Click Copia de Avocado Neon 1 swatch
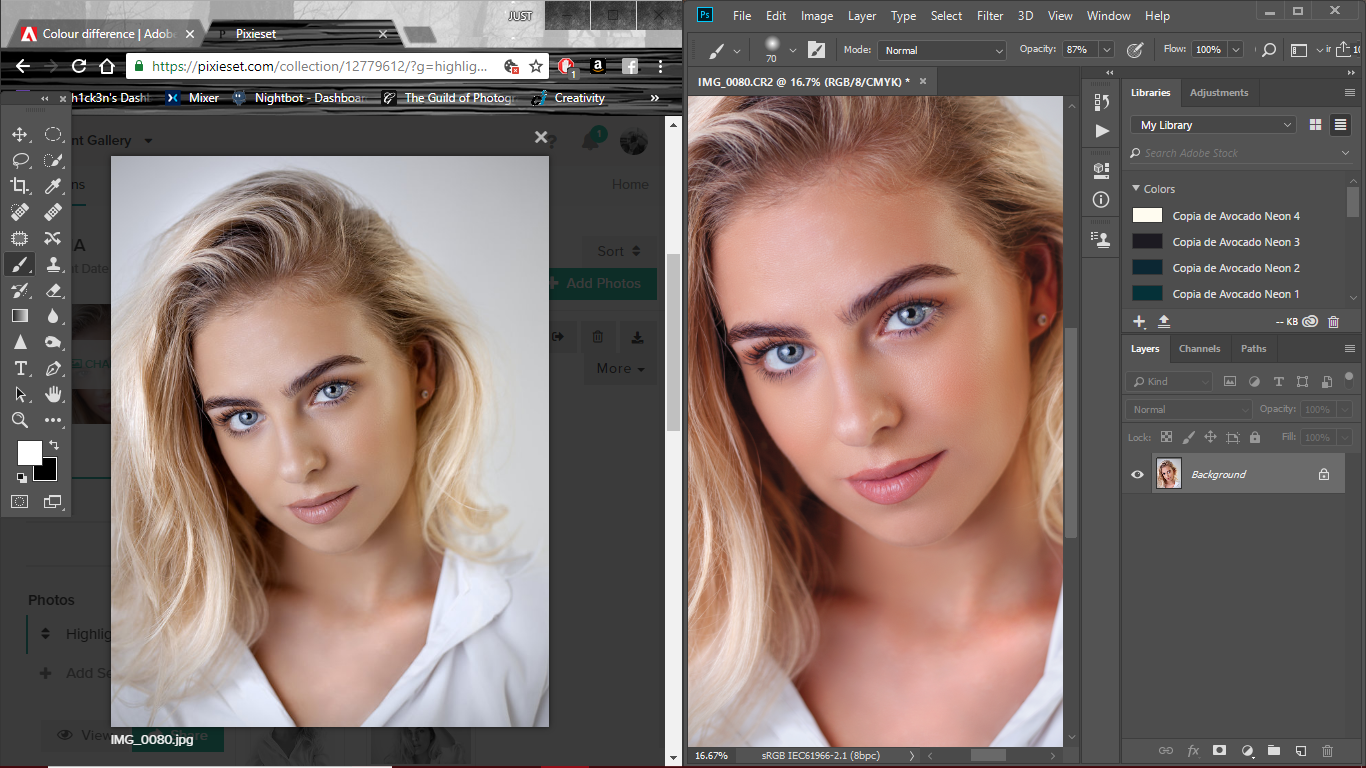Viewport: 1366px width, 768px height. pos(1147,294)
